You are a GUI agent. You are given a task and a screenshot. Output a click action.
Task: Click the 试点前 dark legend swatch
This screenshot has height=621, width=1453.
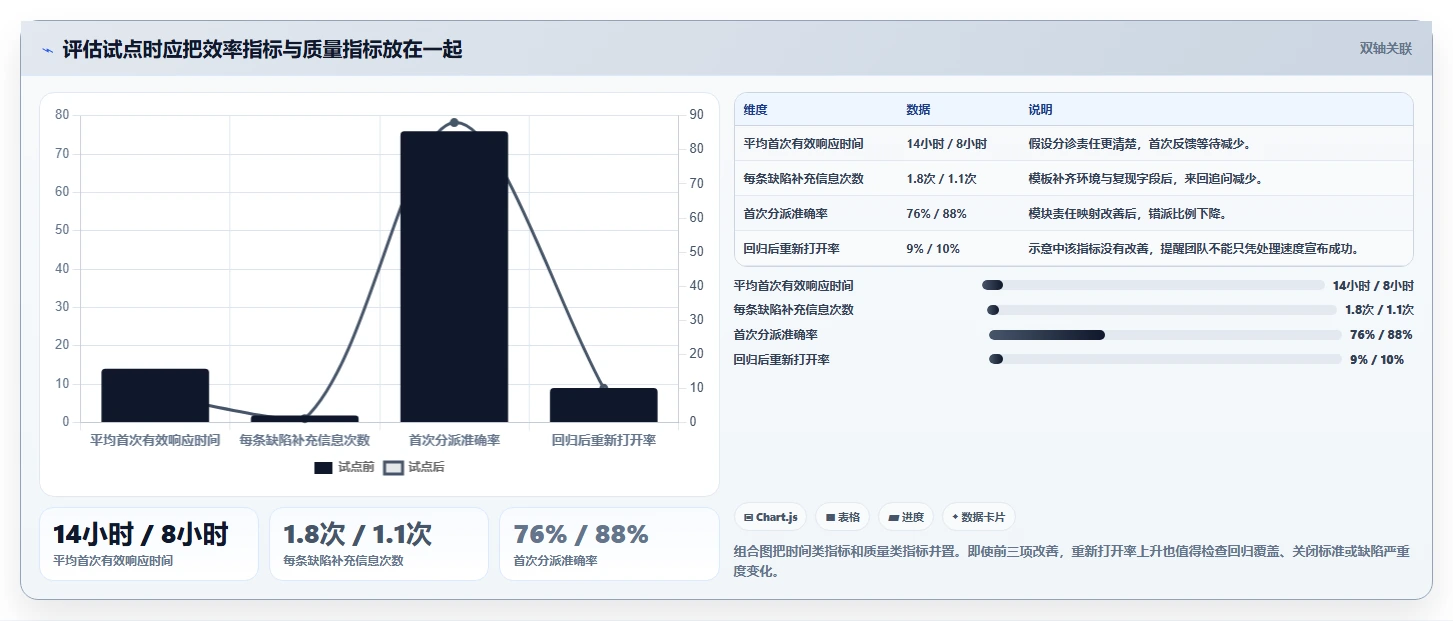pos(323,468)
